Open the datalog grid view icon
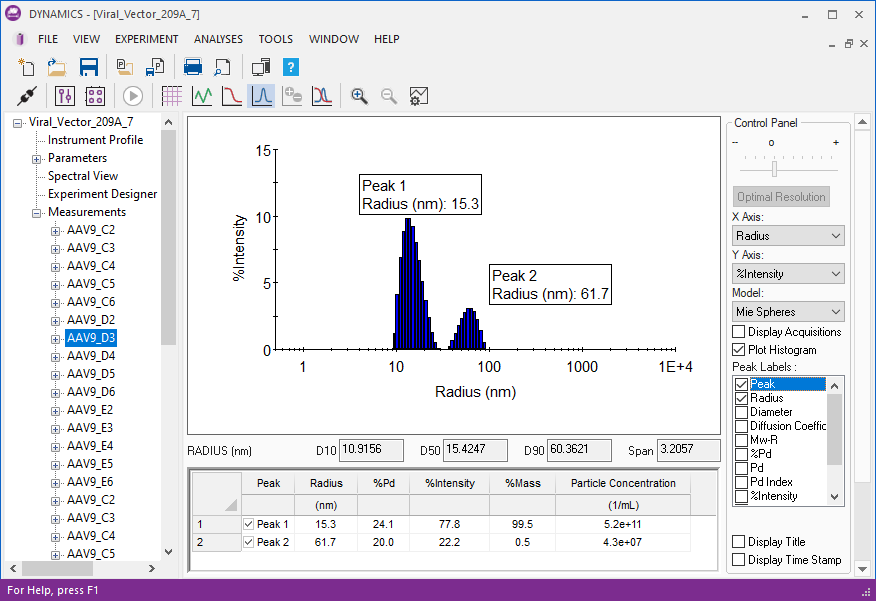 click(x=171, y=96)
